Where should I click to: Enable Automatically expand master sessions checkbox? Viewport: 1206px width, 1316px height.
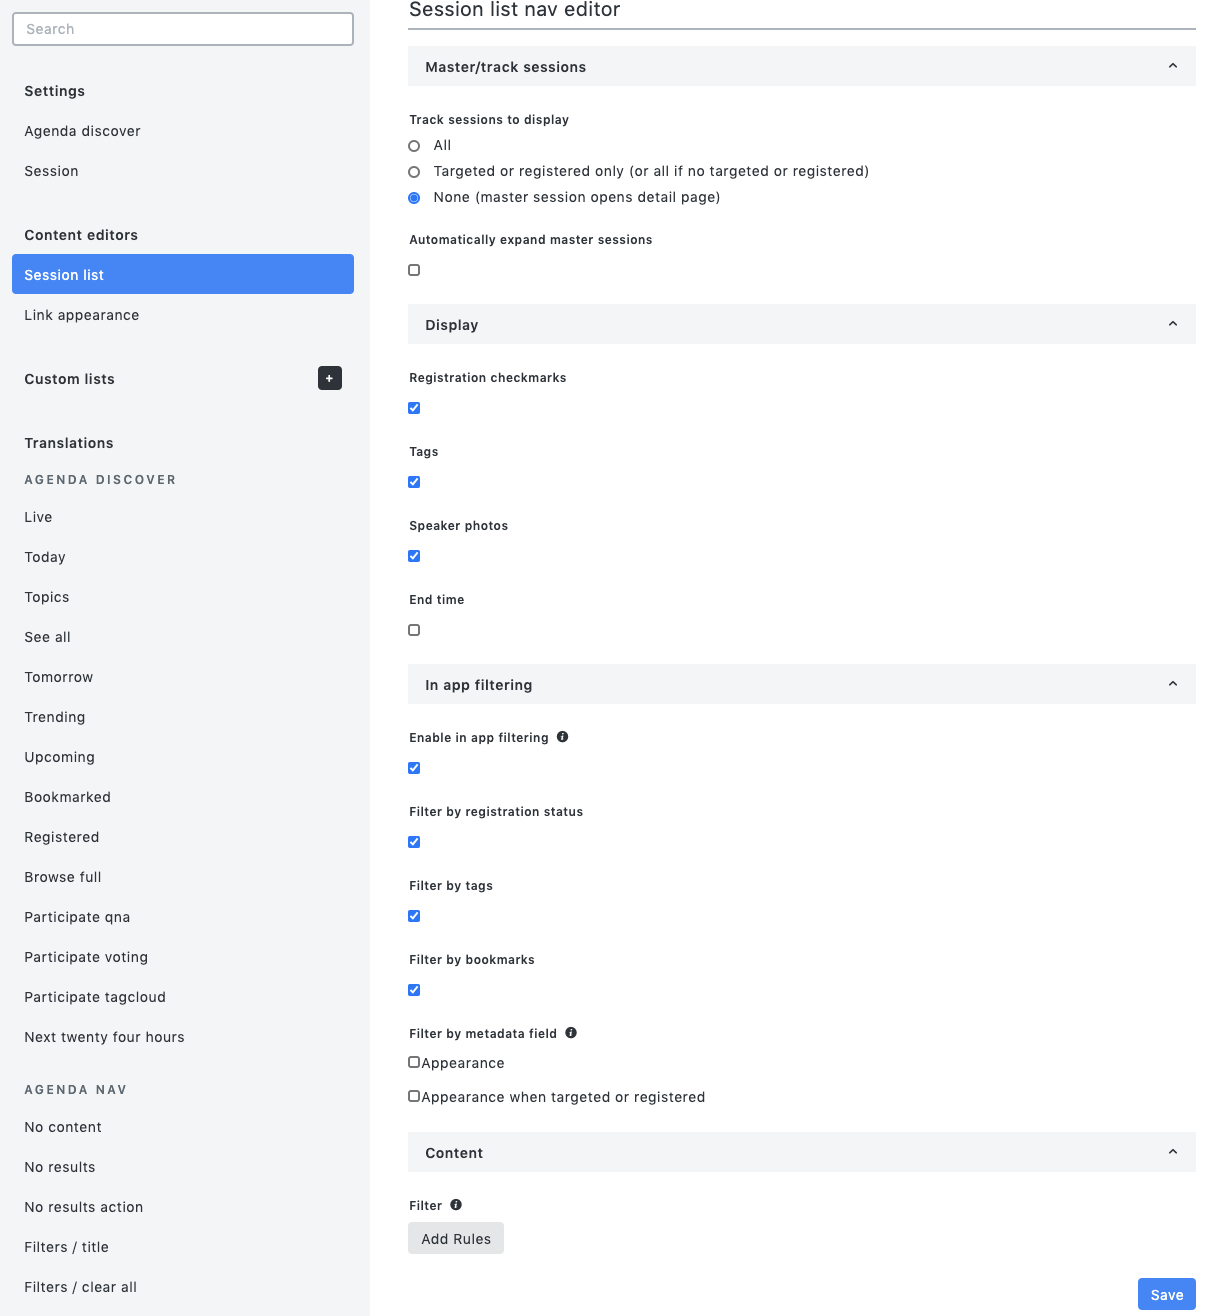click(x=414, y=270)
